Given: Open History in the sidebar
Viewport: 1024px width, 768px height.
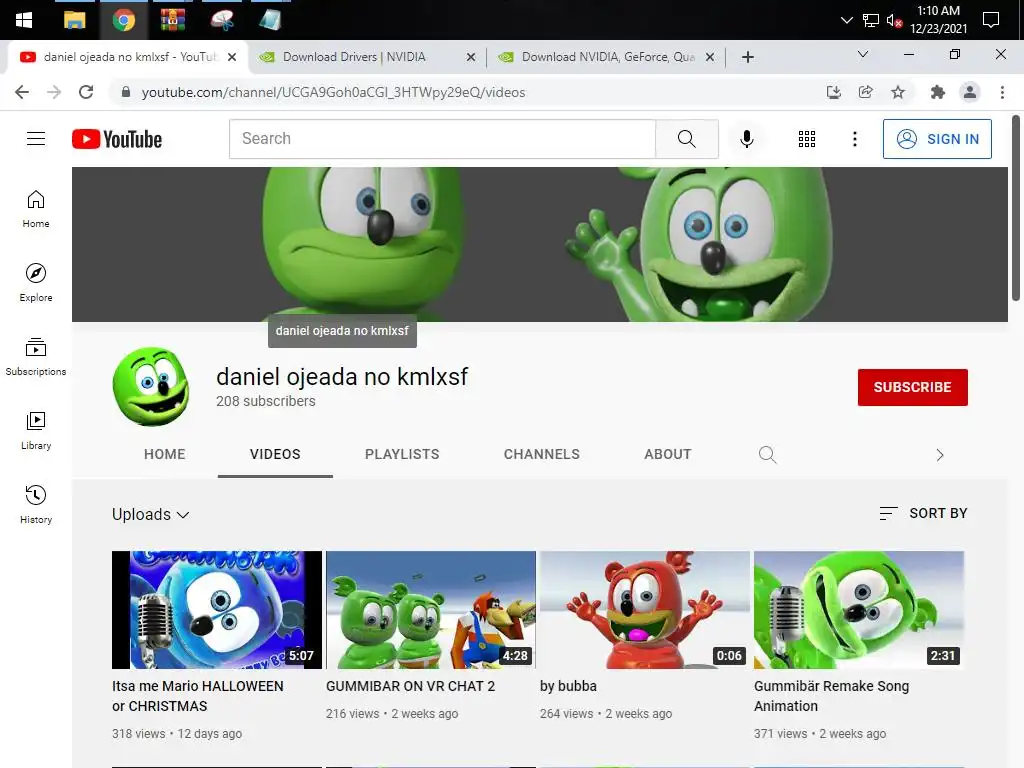Looking at the screenshot, I should (x=36, y=504).
